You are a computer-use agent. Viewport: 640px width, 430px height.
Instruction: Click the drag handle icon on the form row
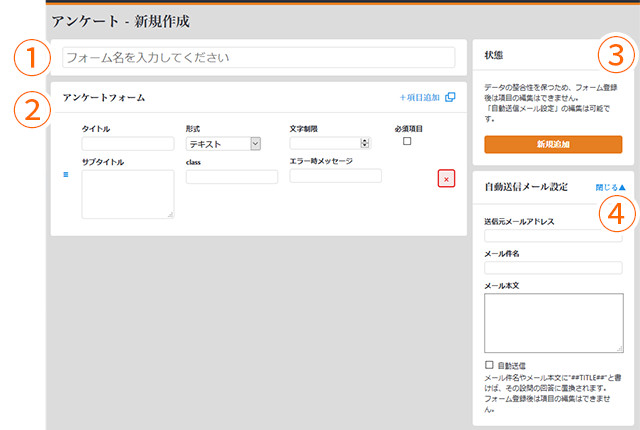click(x=67, y=177)
